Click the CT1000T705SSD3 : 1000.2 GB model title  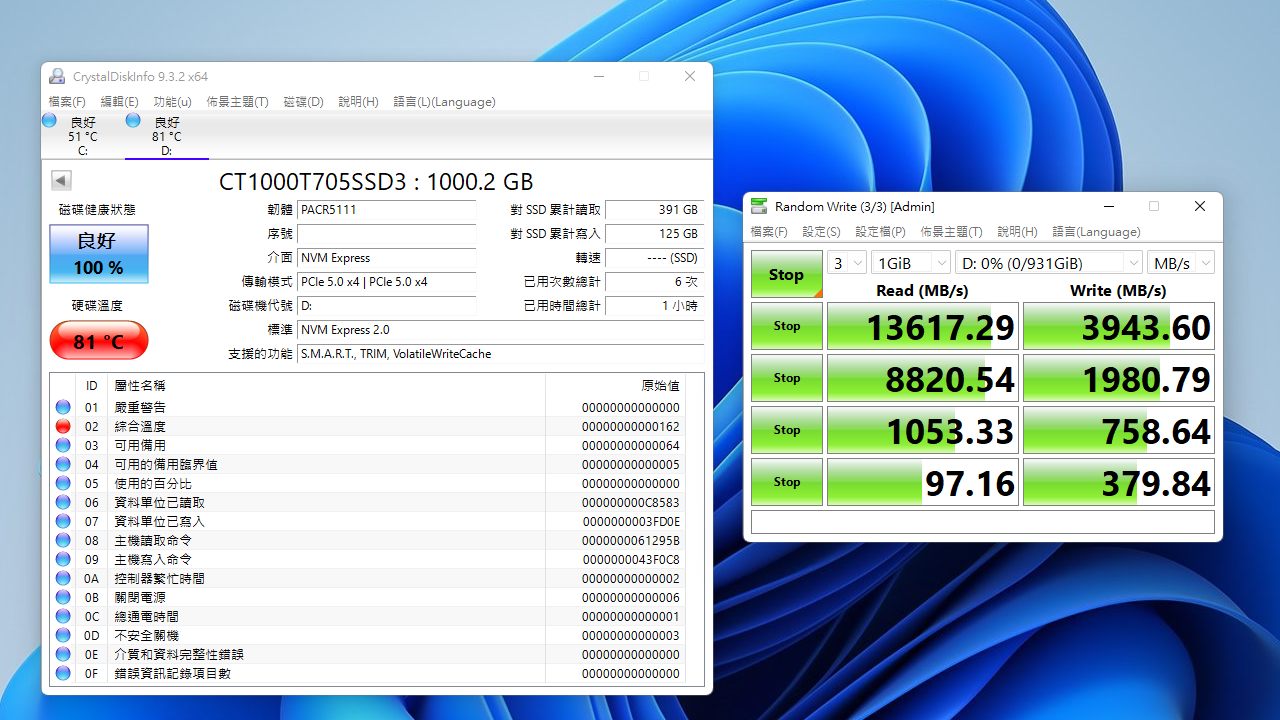pyautogui.click(x=376, y=182)
